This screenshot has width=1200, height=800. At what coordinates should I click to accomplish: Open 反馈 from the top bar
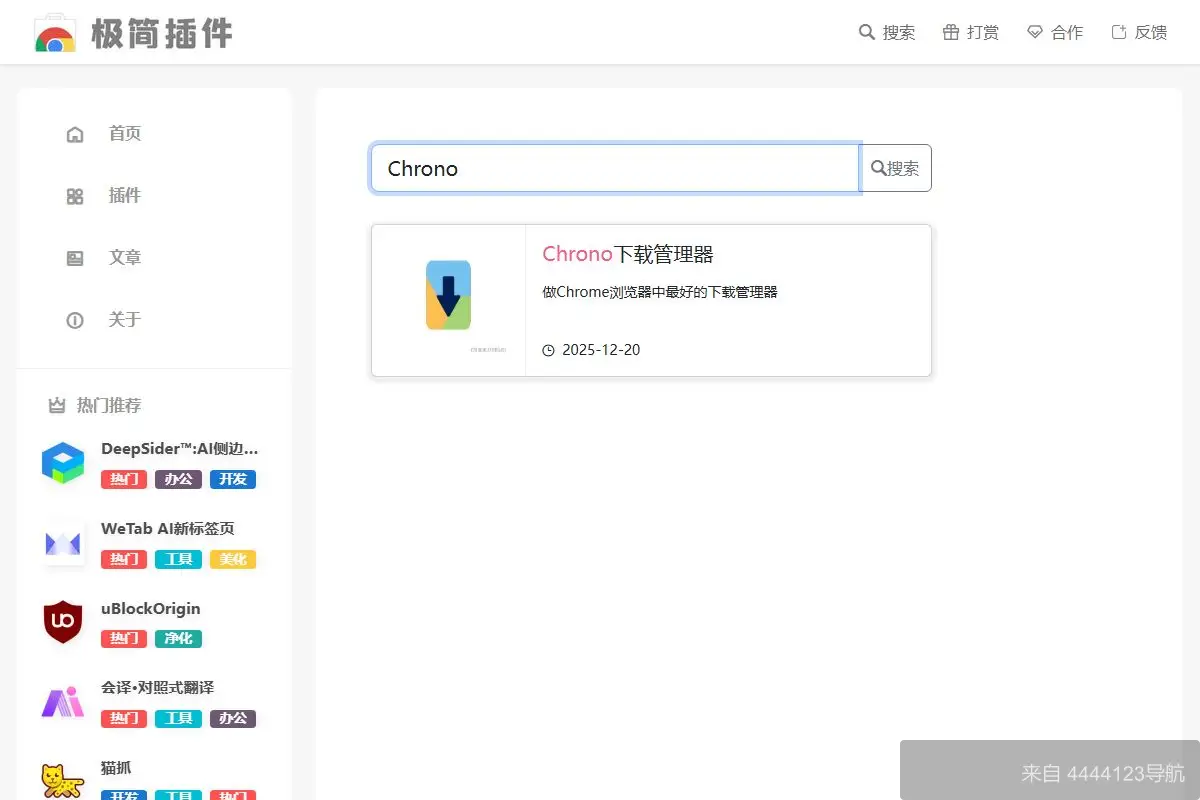coord(1139,32)
